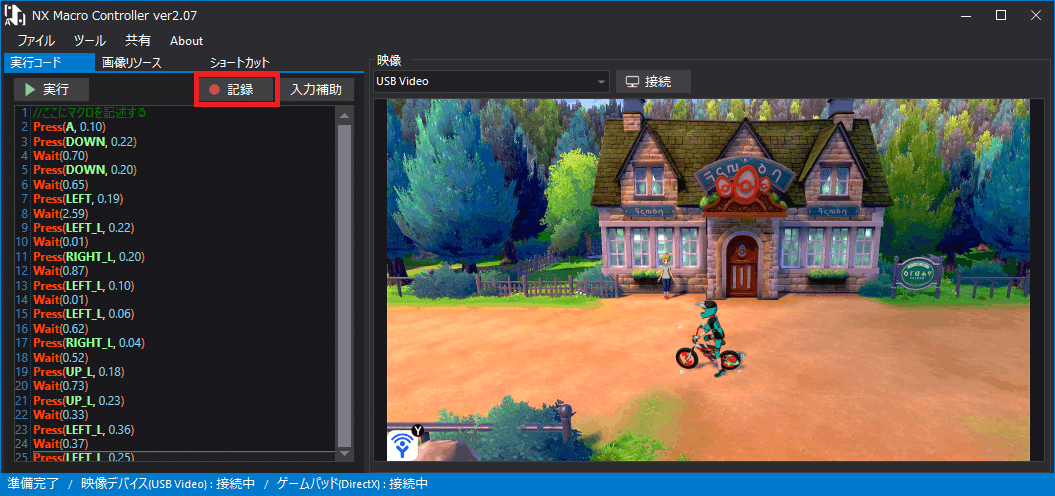Click code line Press(LEFT_L, 0.36)
The image size is (1055, 496).
[x=83, y=429]
